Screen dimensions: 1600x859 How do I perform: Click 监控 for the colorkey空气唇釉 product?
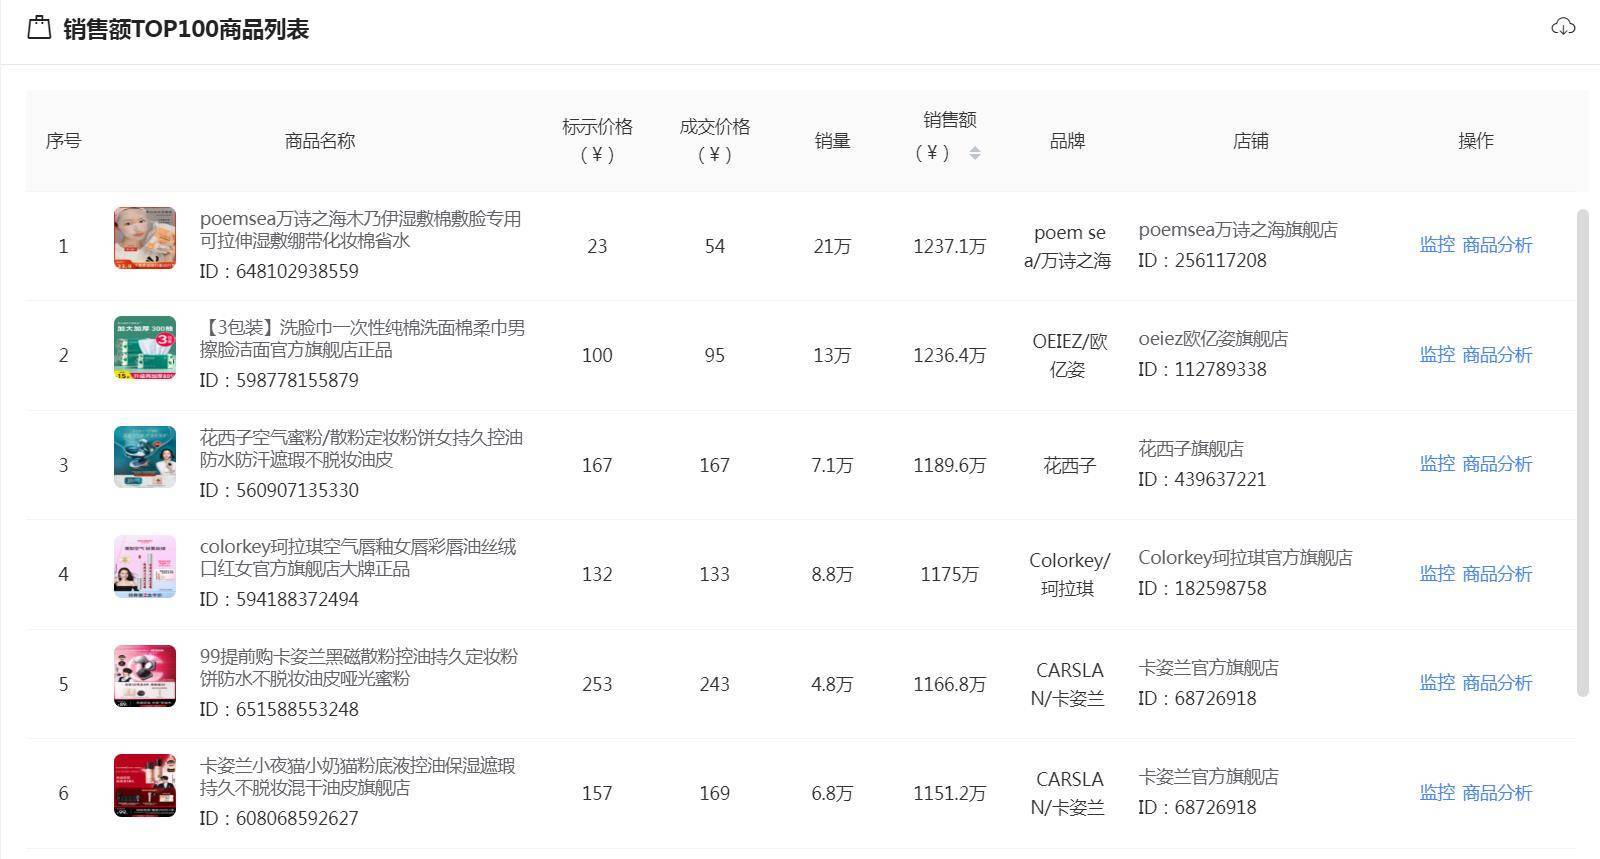[1437, 574]
